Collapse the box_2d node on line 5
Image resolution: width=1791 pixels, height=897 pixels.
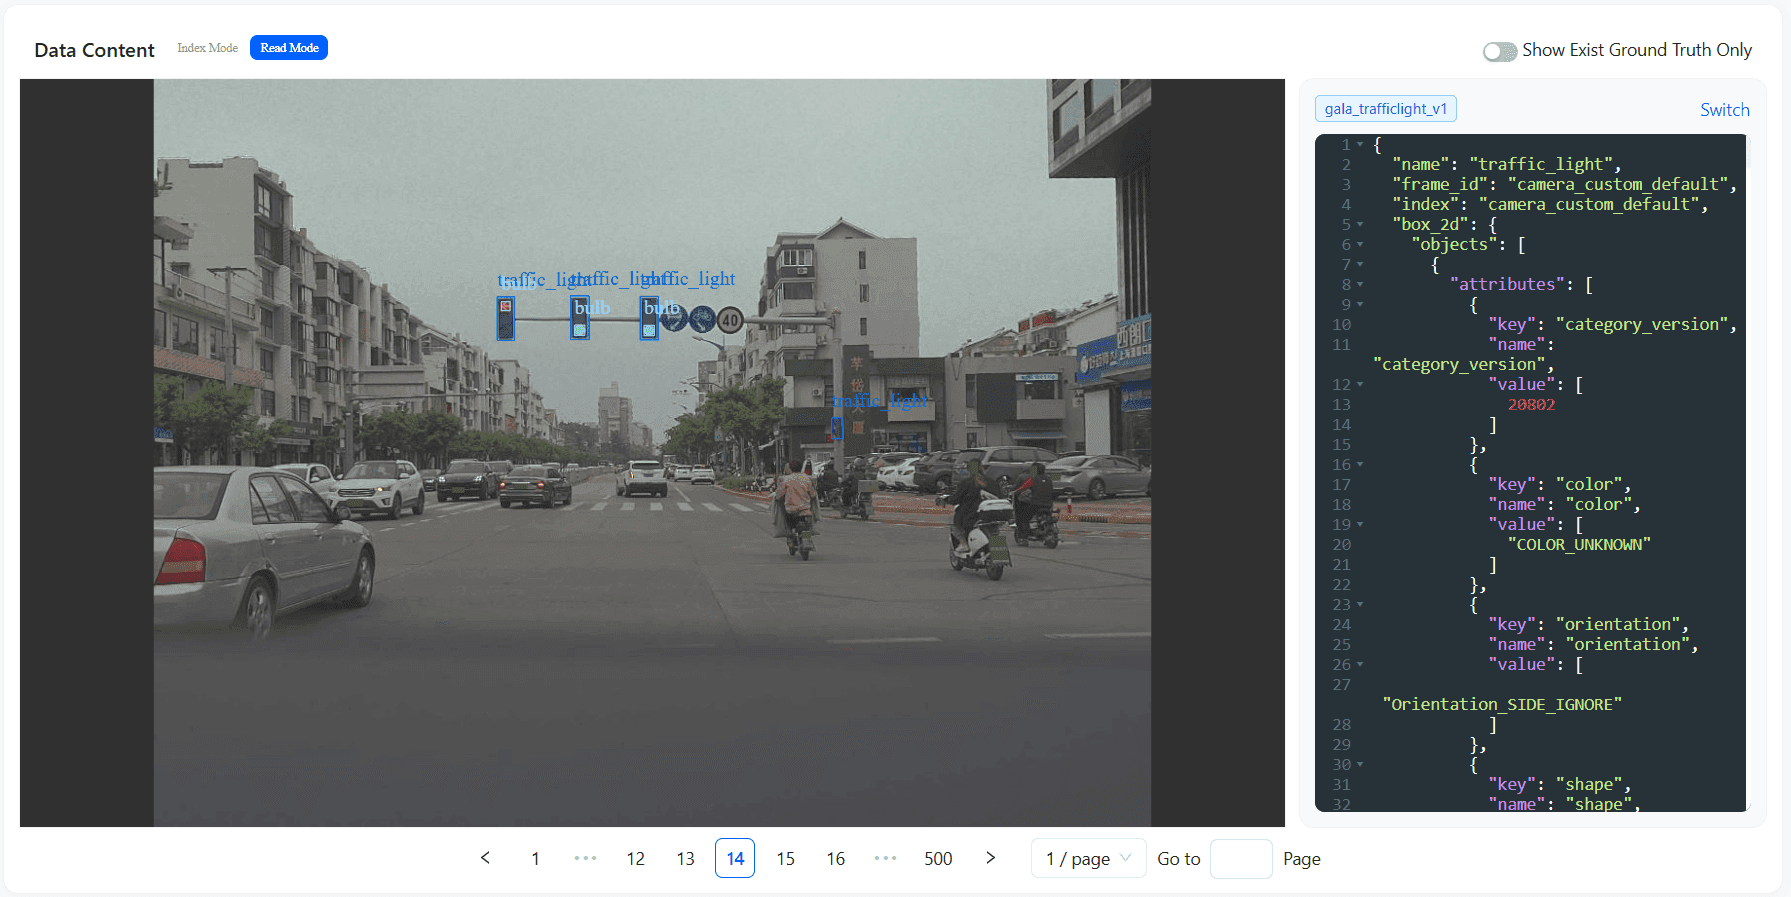pyautogui.click(x=1360, y=225)
